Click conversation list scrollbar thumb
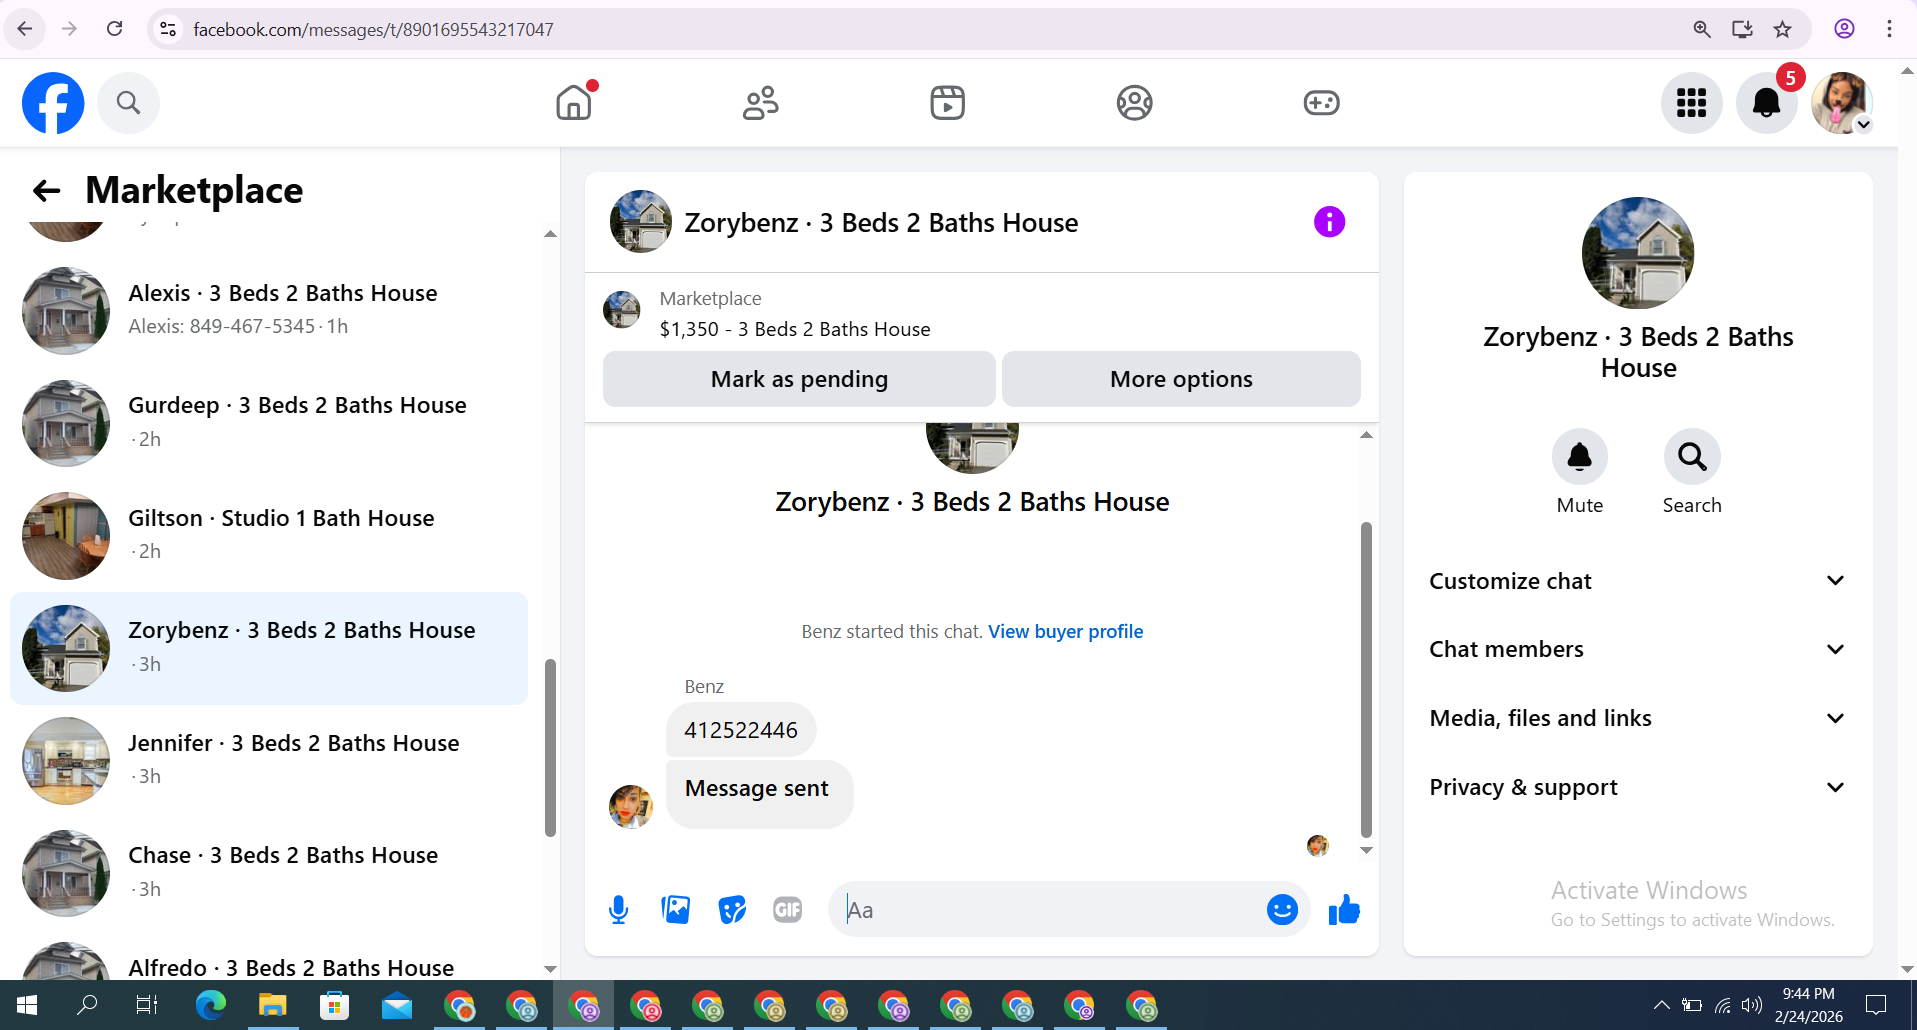Image resolution: width=1917 pixels, height=1030 pixels. click(550, 748)
